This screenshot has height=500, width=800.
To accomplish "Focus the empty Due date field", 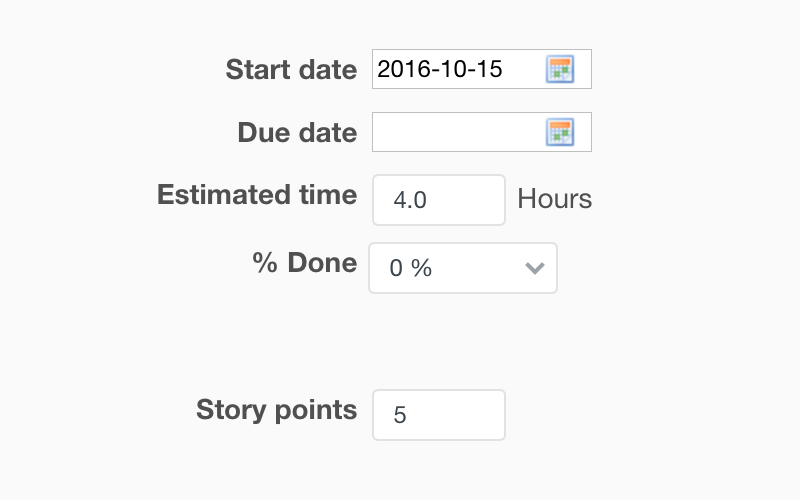I will coord(457,132).
